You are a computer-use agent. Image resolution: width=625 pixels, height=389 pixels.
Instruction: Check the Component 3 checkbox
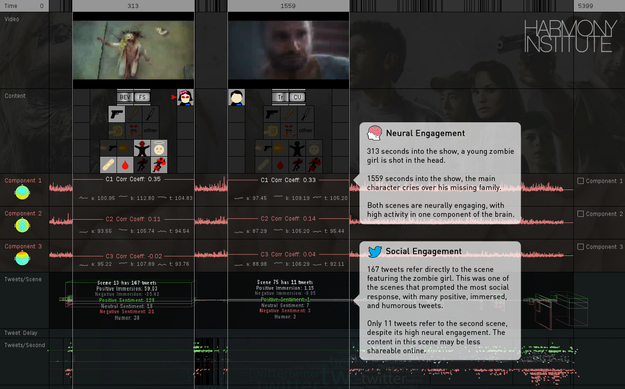point(581,247)
